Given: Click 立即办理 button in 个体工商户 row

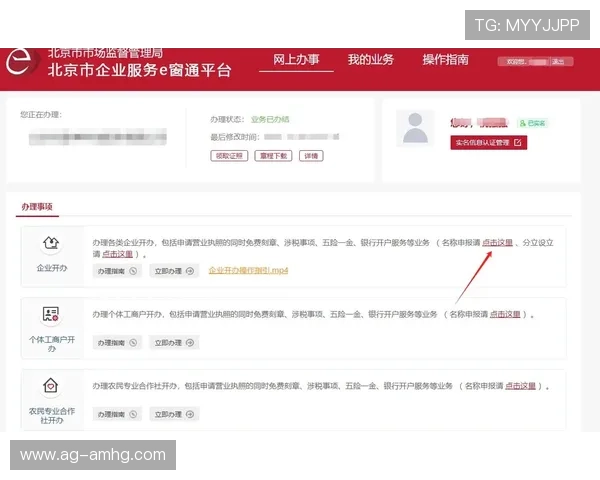Looking at the screenshot, I should [174, 342].
